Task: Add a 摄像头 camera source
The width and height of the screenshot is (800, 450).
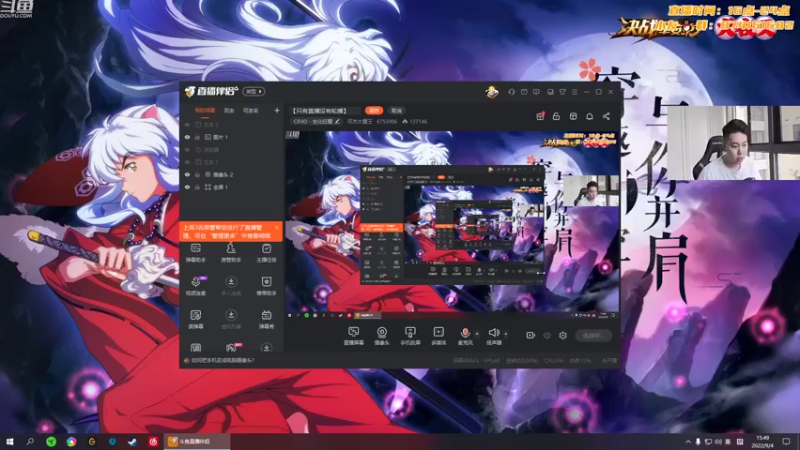Action: tap(382, 336)
